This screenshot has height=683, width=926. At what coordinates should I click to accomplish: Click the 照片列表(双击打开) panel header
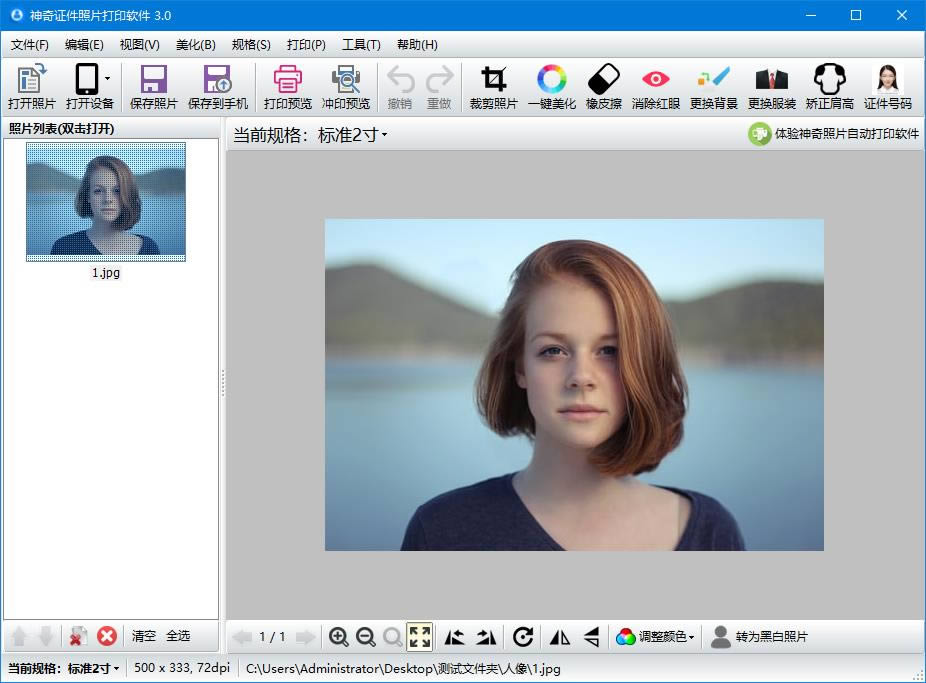(x=61, y=129)
